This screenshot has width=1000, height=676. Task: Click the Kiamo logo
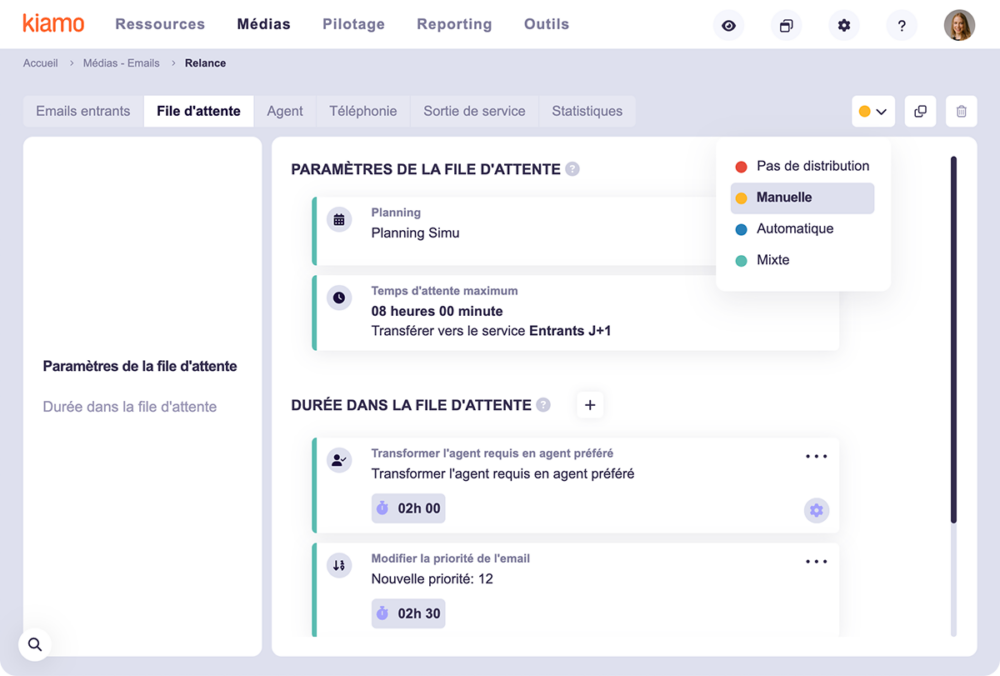[54, 24]
